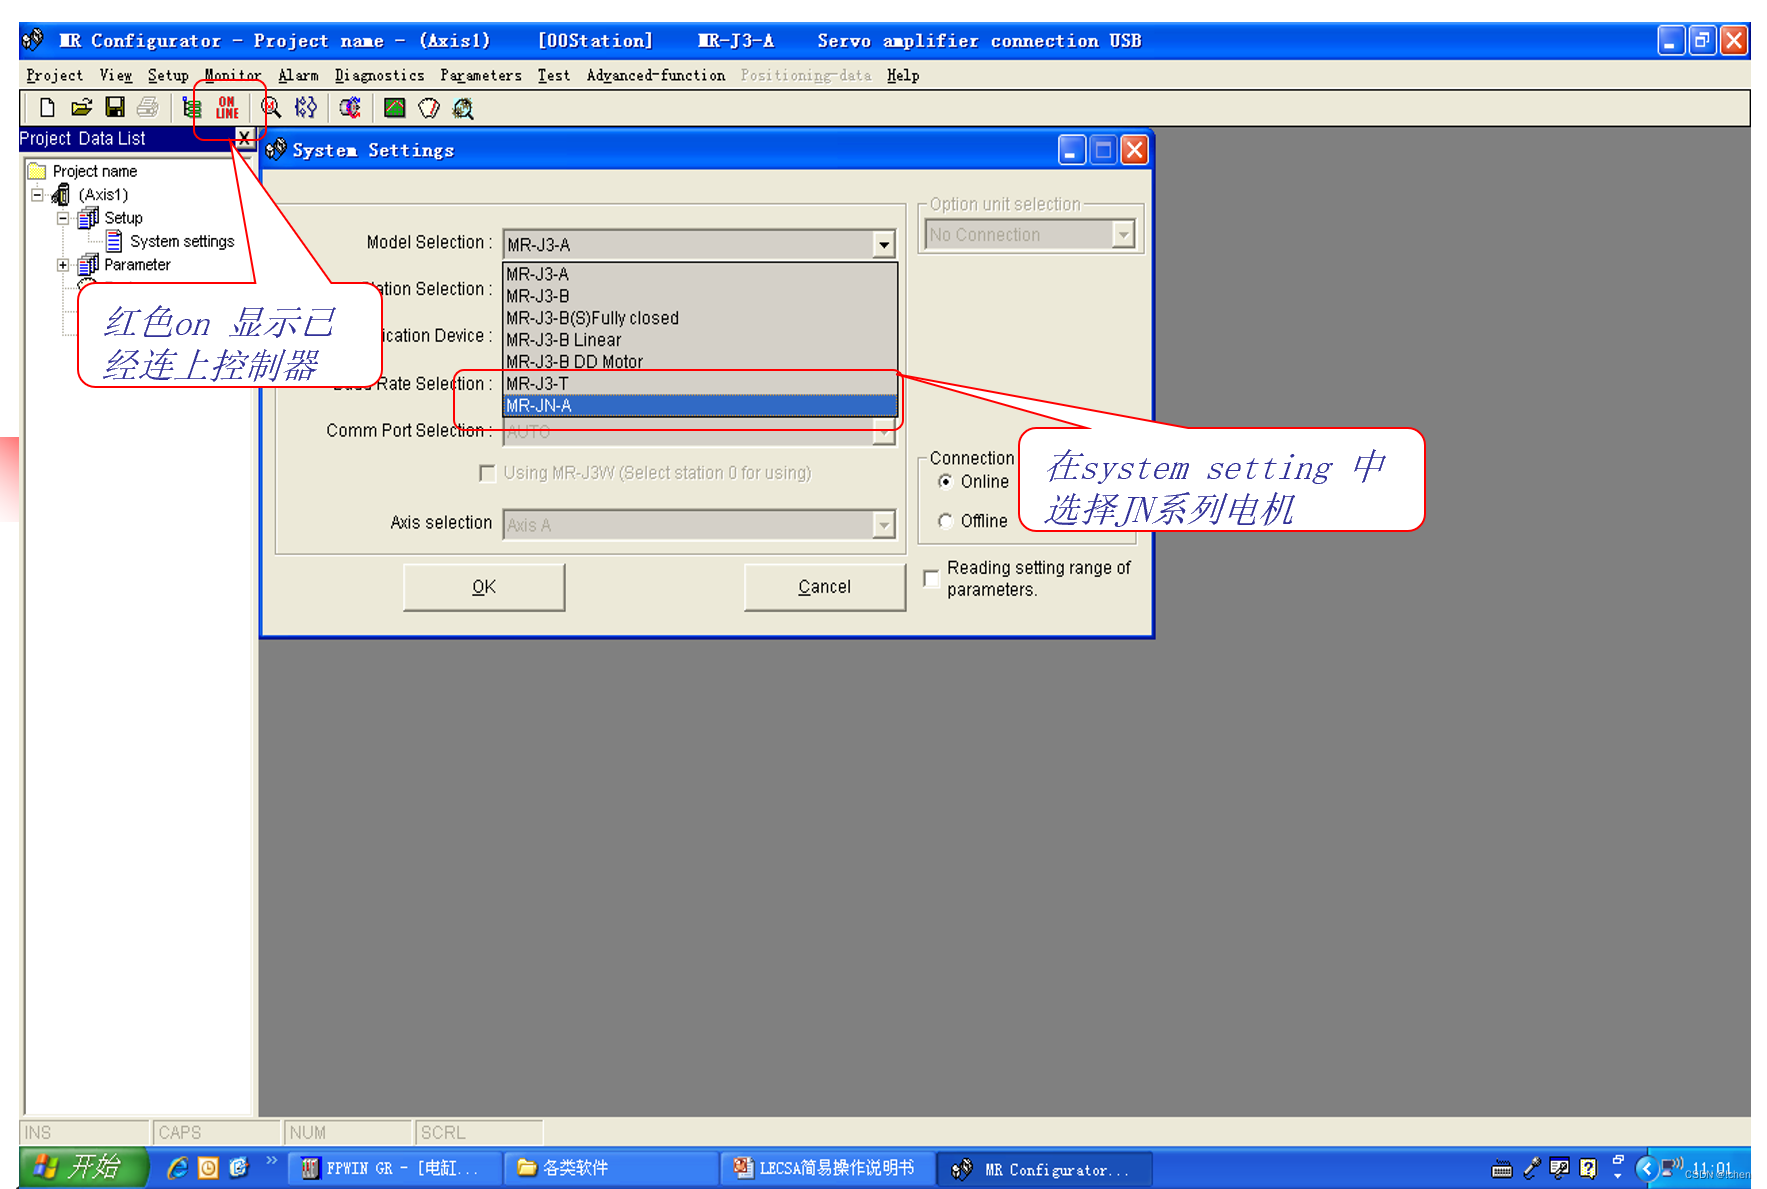The image size is (1767, 1189).
Task: Click the project tree toolbar icon
Action: click(x=192, y=107)
